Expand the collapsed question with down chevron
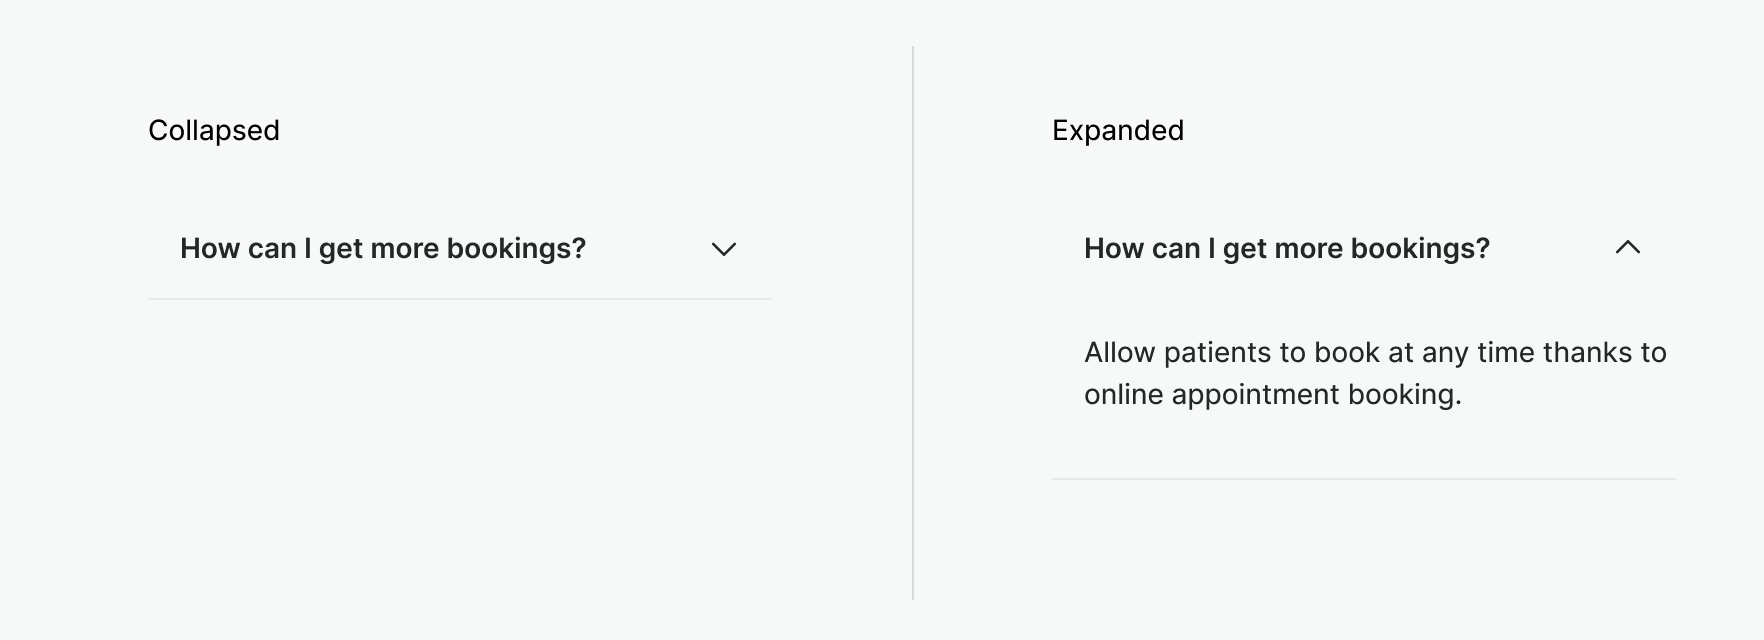The image size is (1764, 640). 723,249
